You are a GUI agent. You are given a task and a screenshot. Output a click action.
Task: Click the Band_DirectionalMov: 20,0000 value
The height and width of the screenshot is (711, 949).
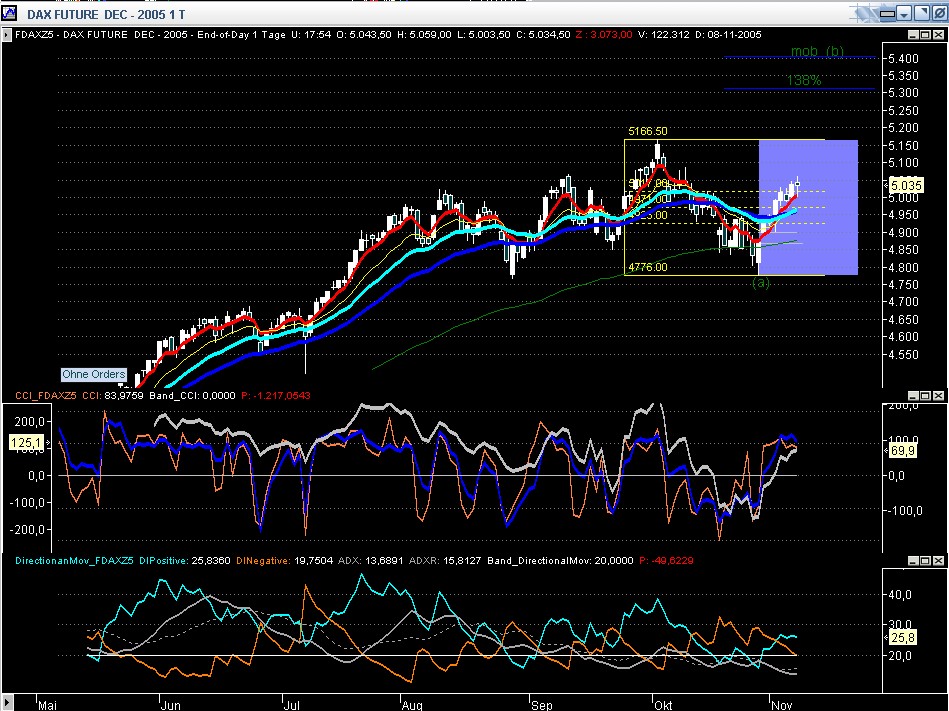pos(560,561)
